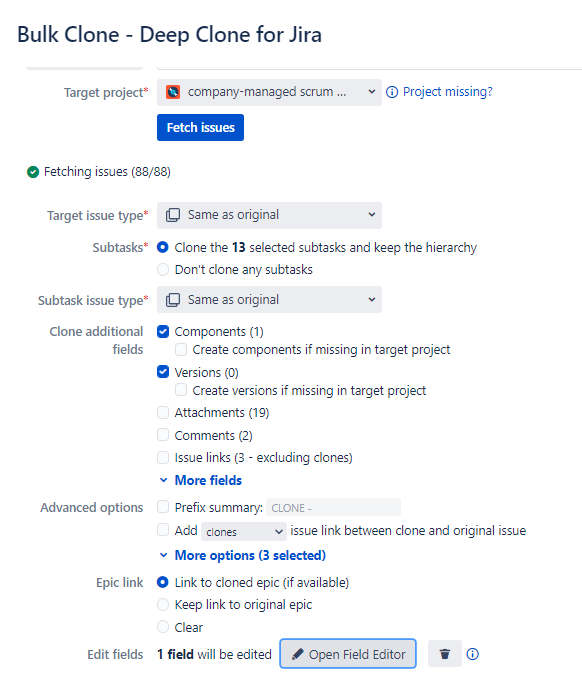Image resolution: width=582 pixels, height=674 pixels.
Task: Enable Create versions if missing in target project
Action: click(x=181, y=390)
